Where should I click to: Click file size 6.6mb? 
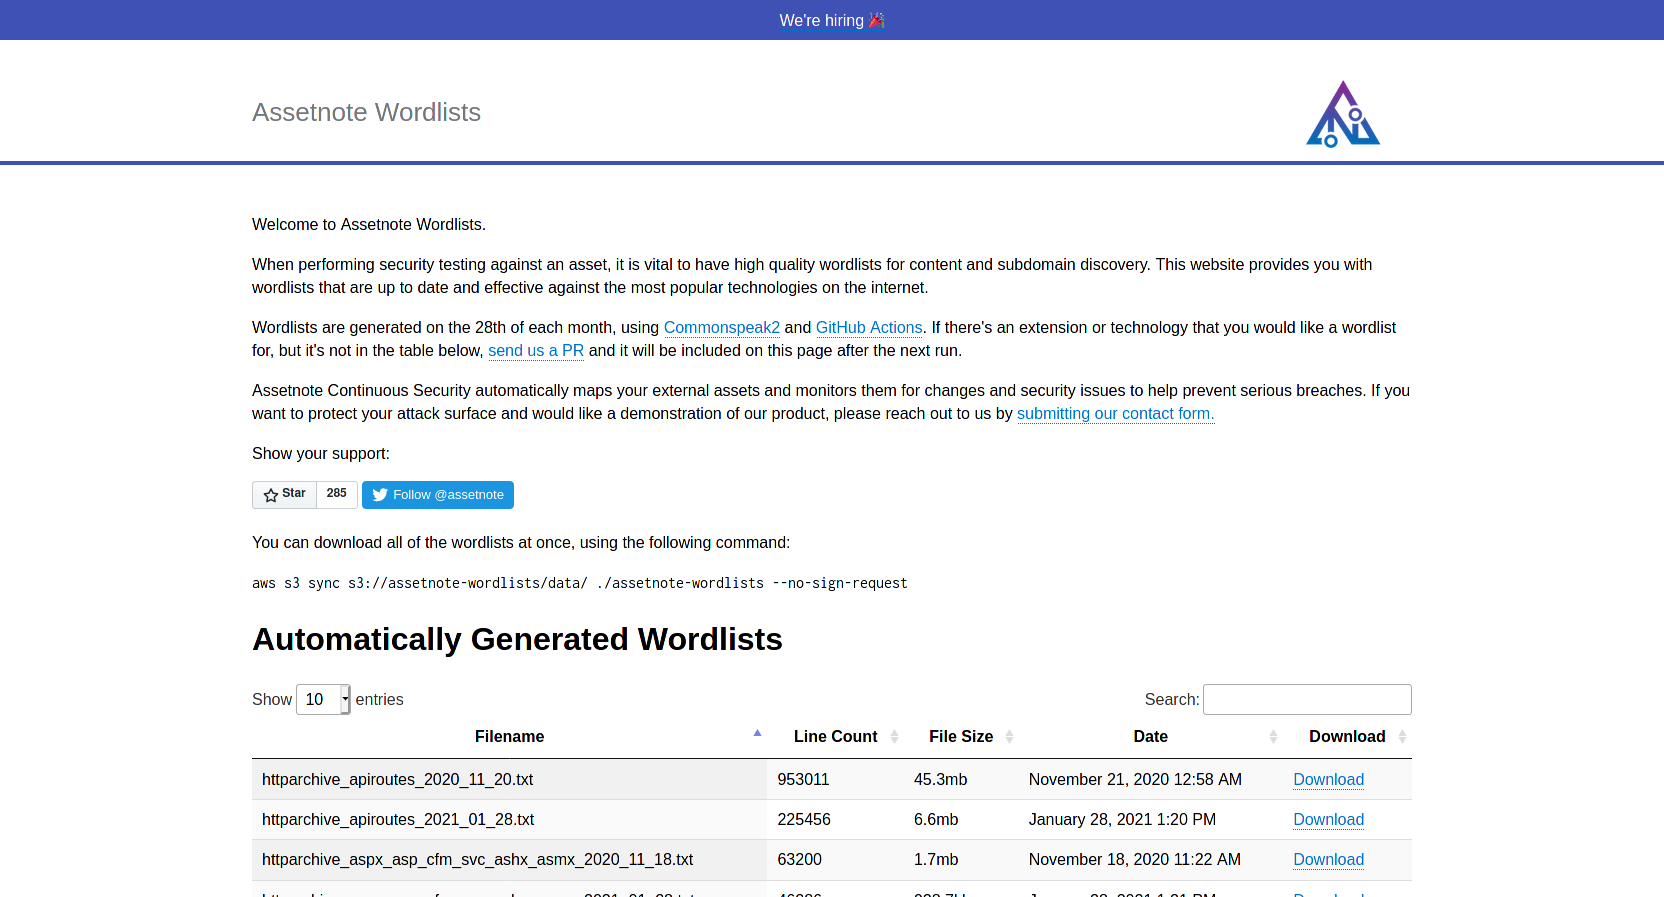click(936, 819)
